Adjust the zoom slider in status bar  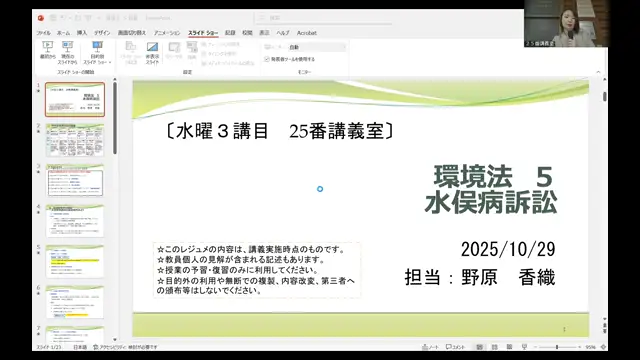[557, 347]
